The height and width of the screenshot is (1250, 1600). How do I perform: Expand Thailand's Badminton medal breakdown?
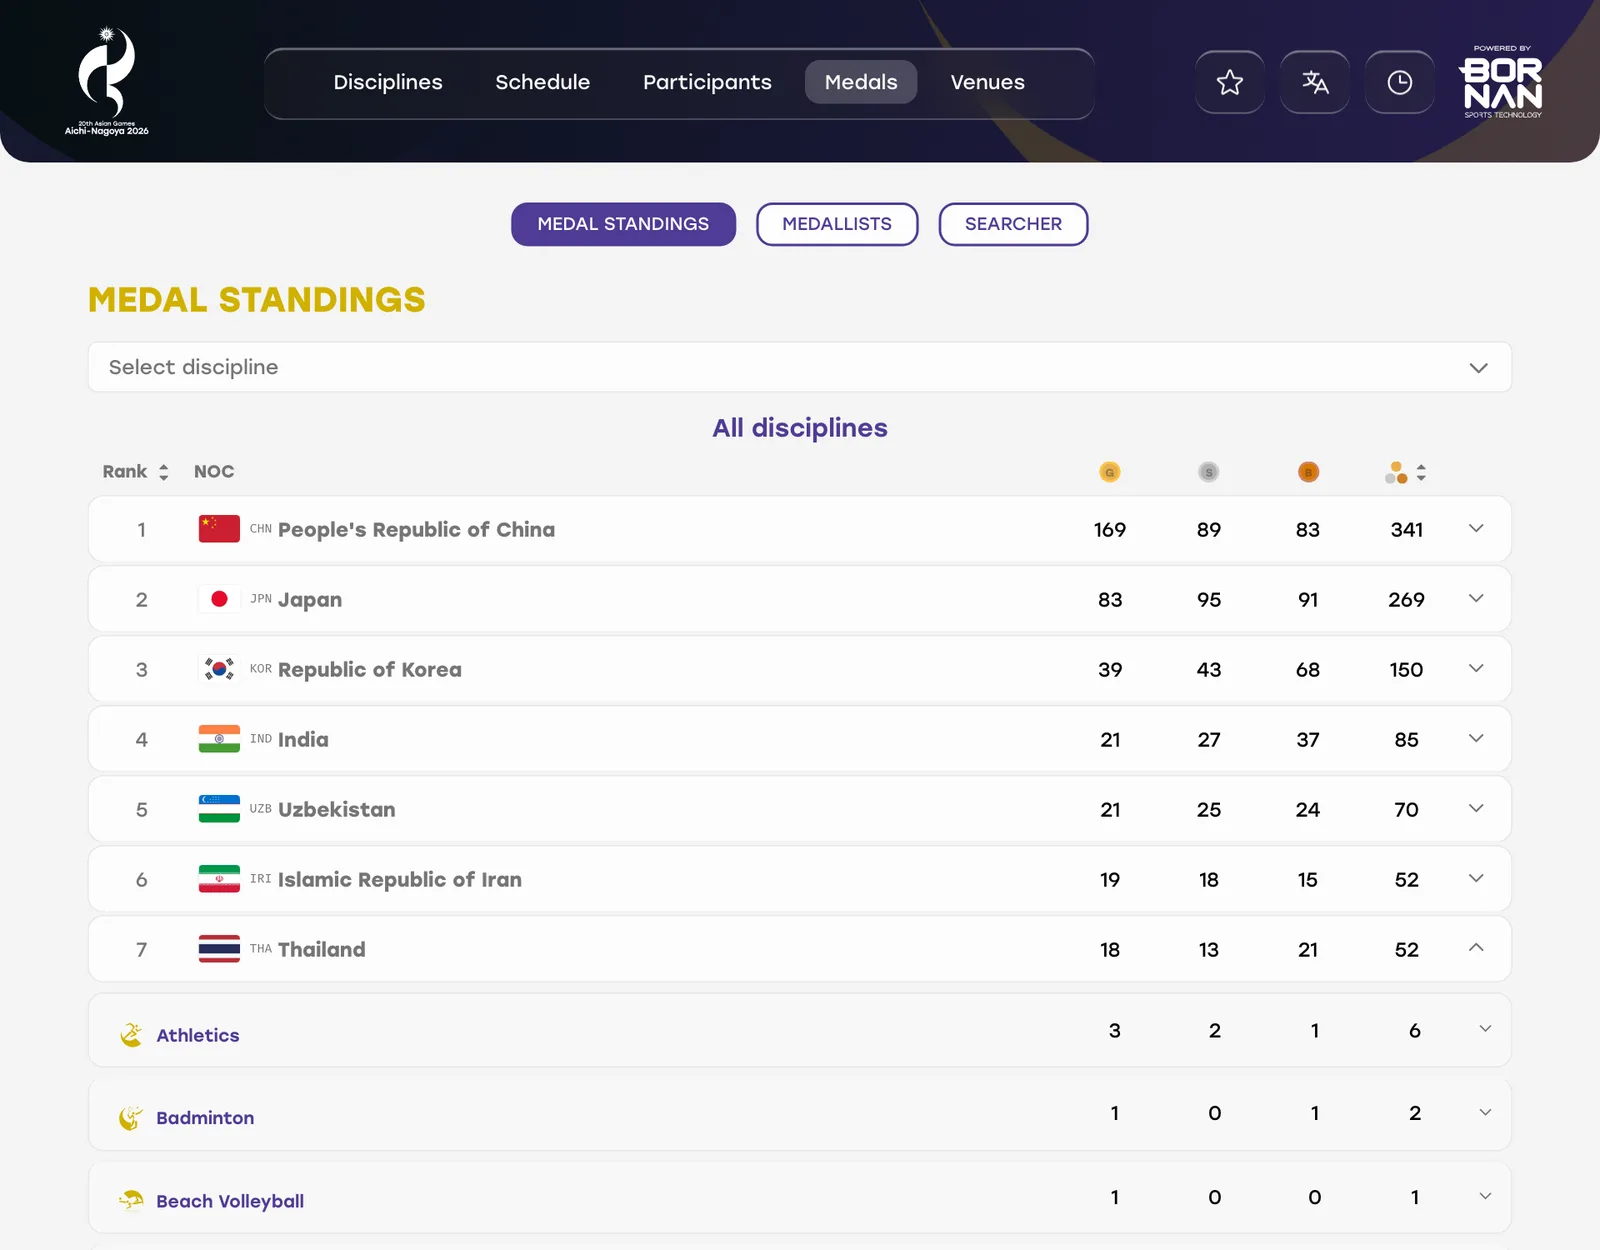[x=1485, y=1113]
